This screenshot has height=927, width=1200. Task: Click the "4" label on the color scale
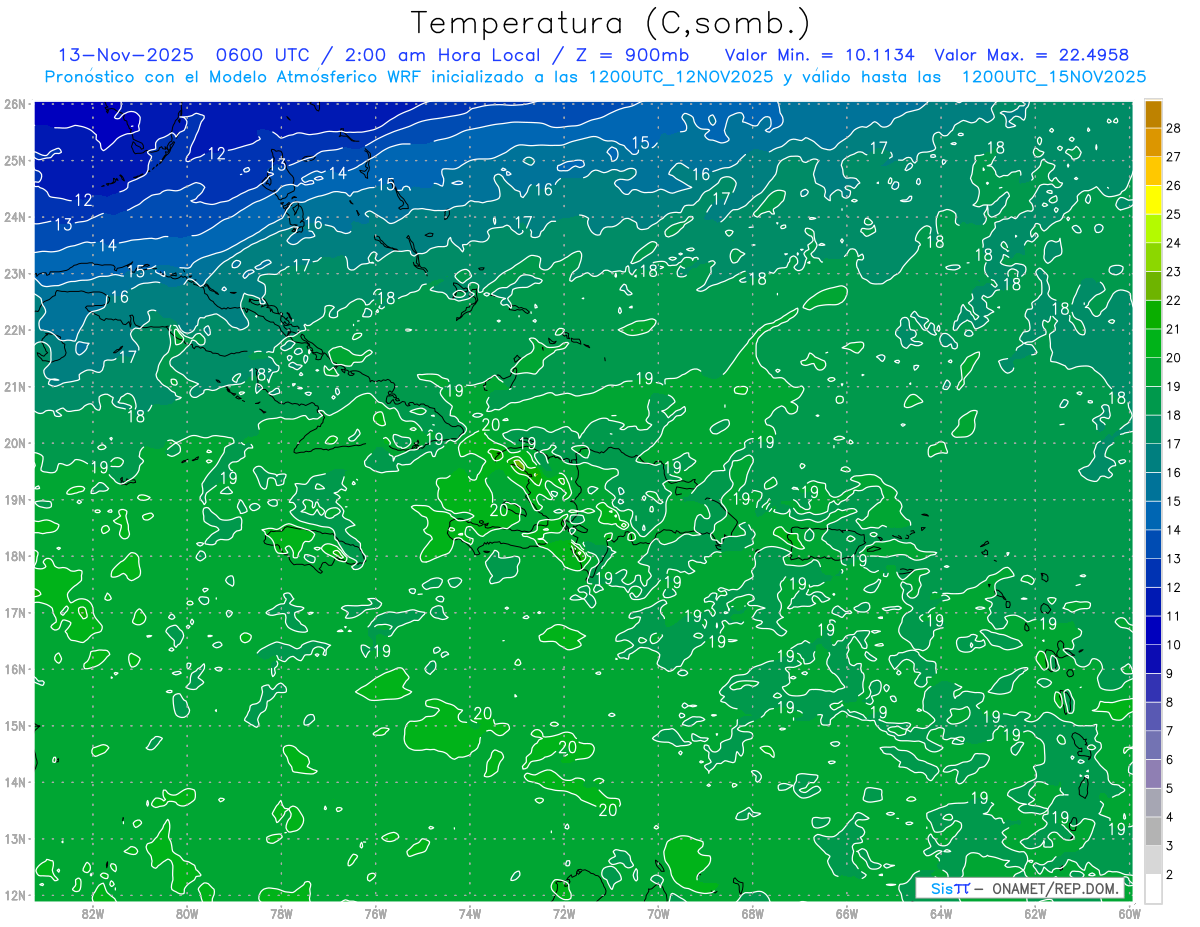(x=1170, y=817)
